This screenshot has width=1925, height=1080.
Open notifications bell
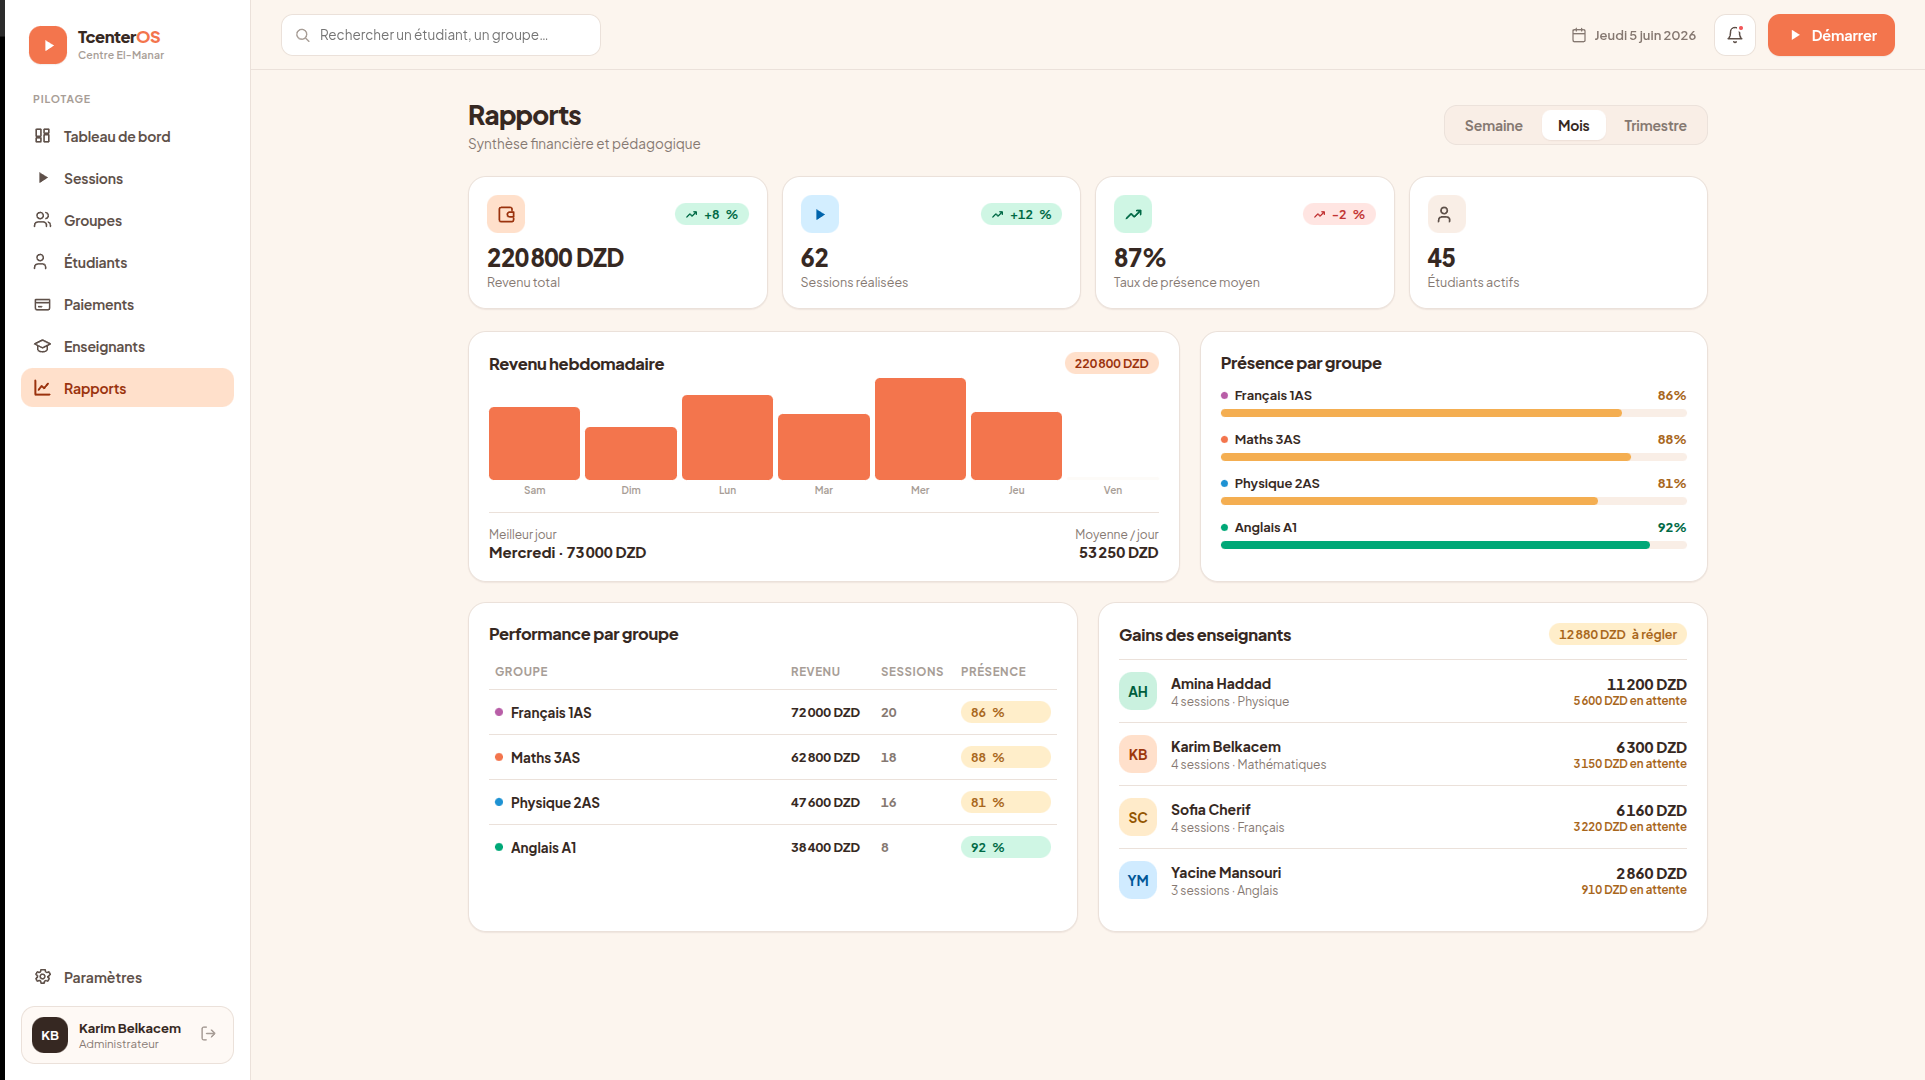1735,35
